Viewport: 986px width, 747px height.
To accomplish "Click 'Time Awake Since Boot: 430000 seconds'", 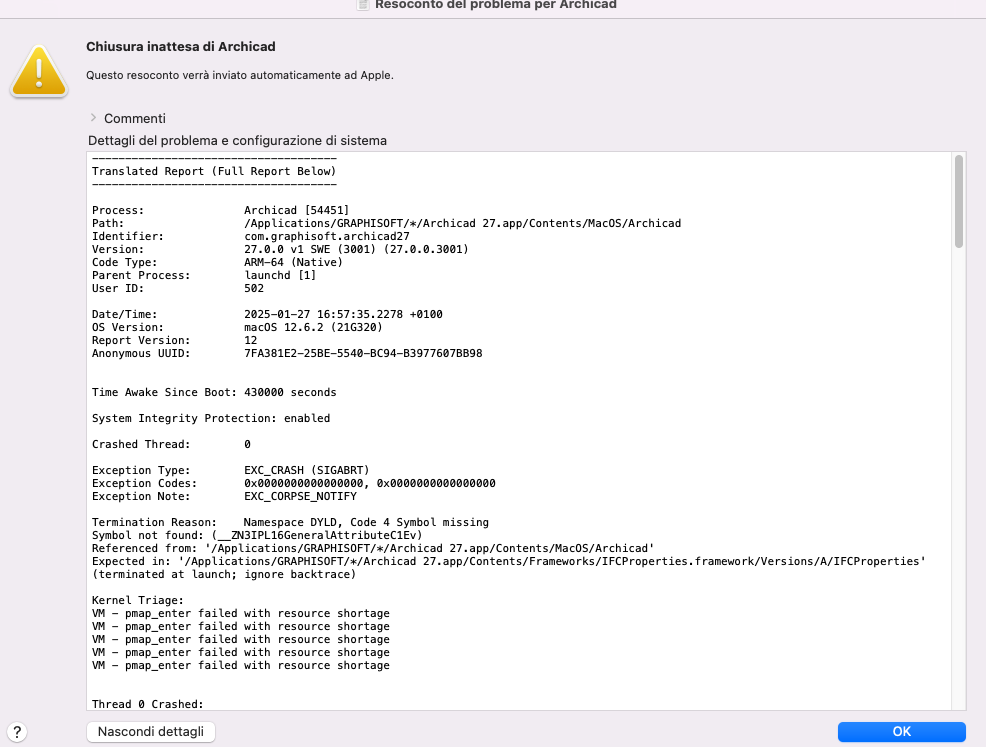I will (x=214, y=392).
